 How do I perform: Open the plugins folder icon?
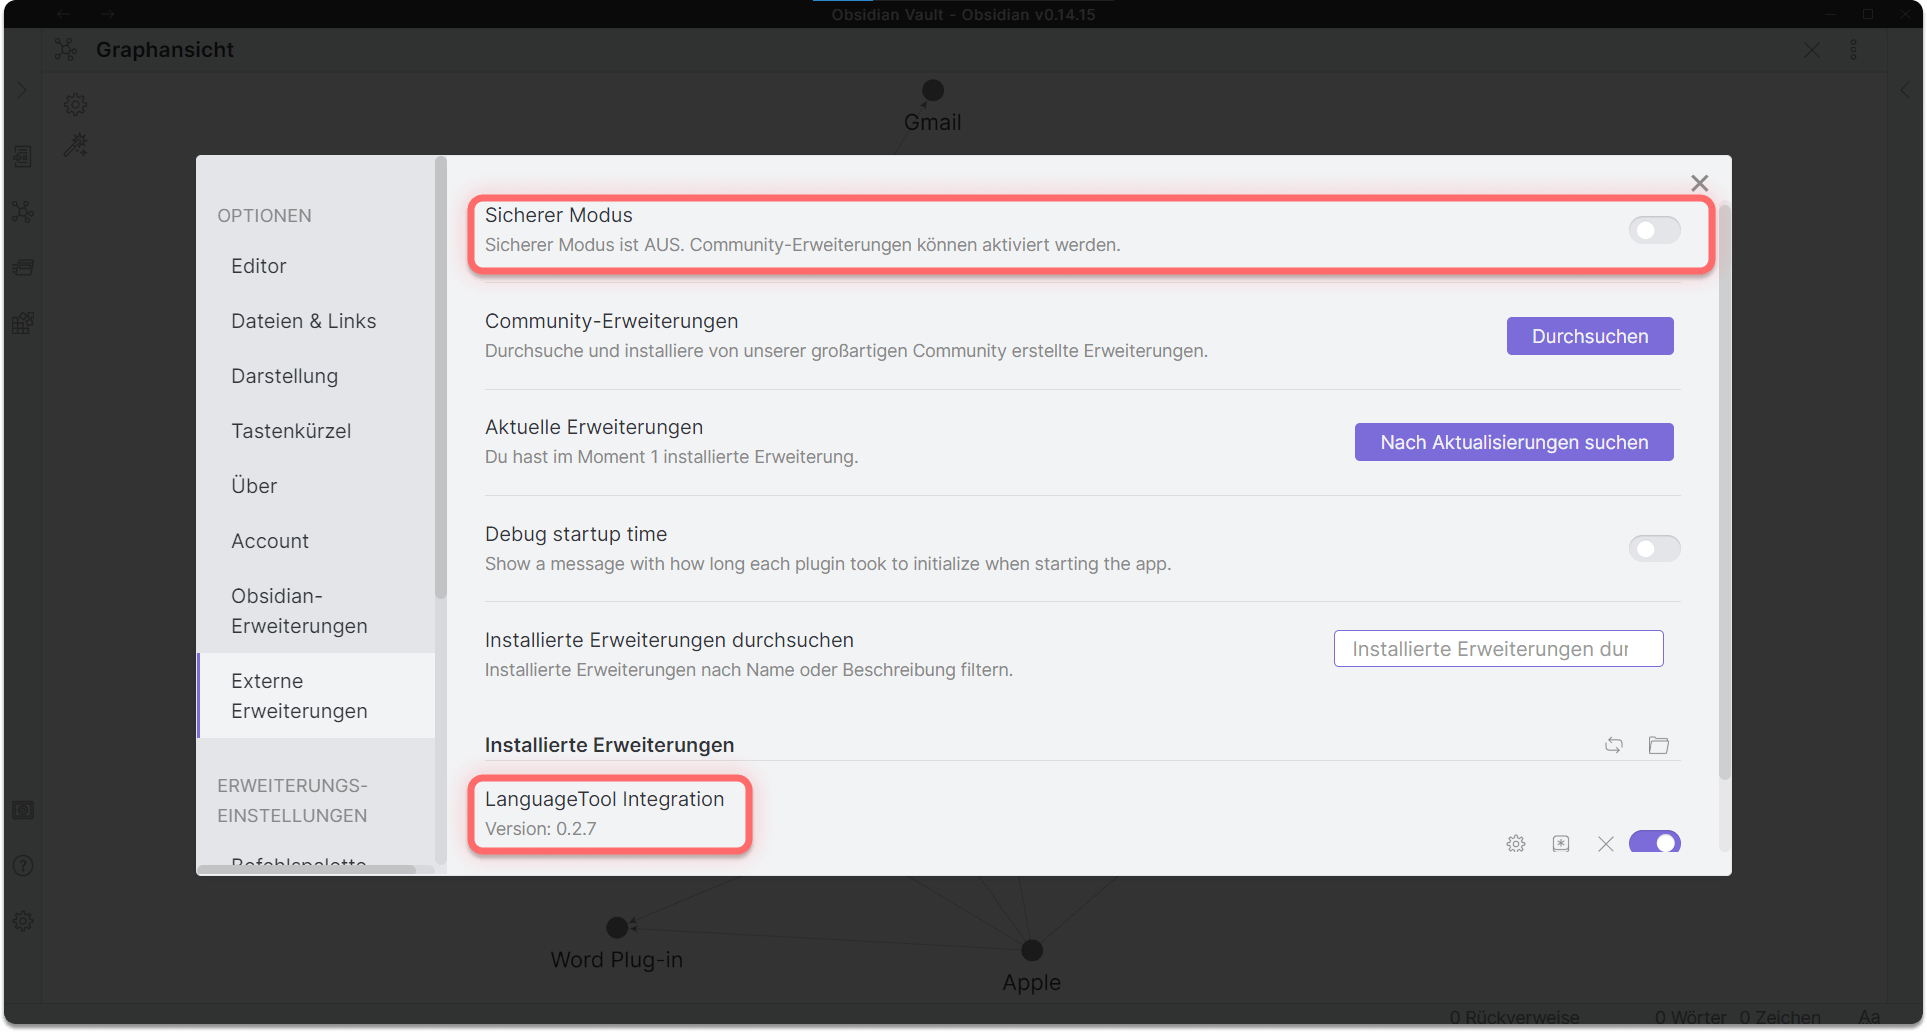[1659, 745]
